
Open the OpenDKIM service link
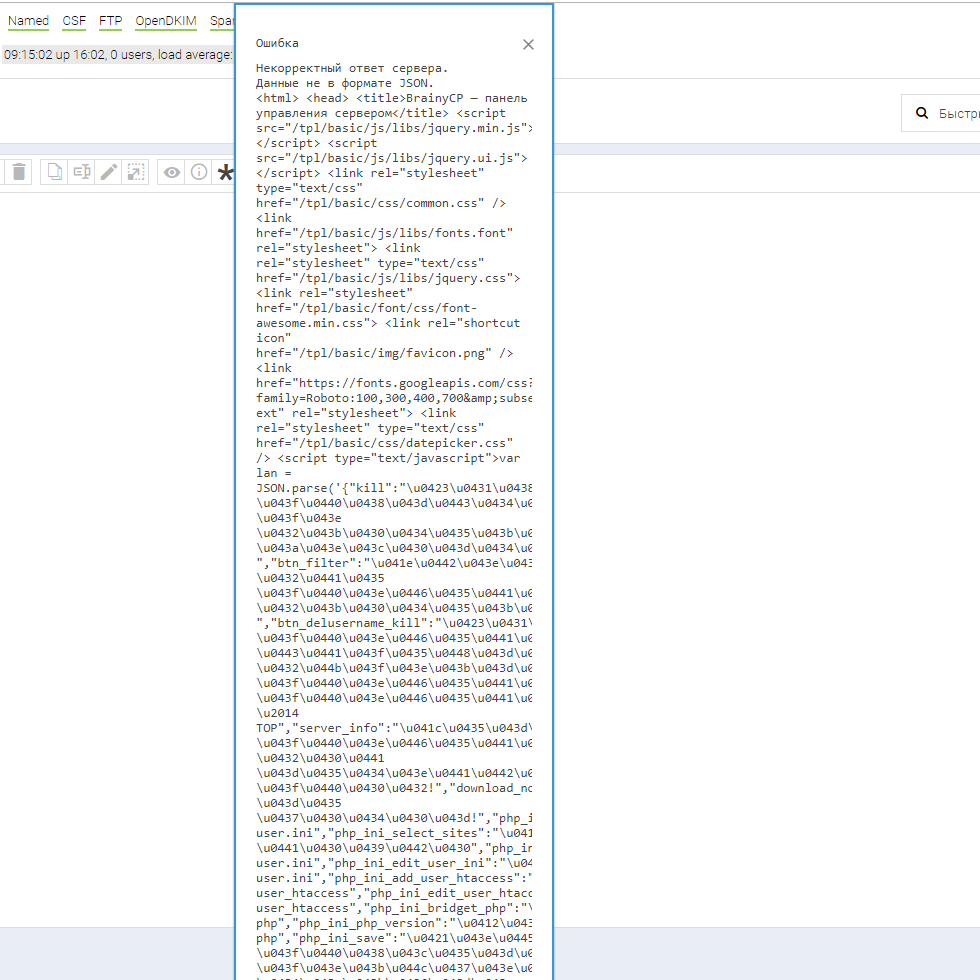(x=166, y=21)
